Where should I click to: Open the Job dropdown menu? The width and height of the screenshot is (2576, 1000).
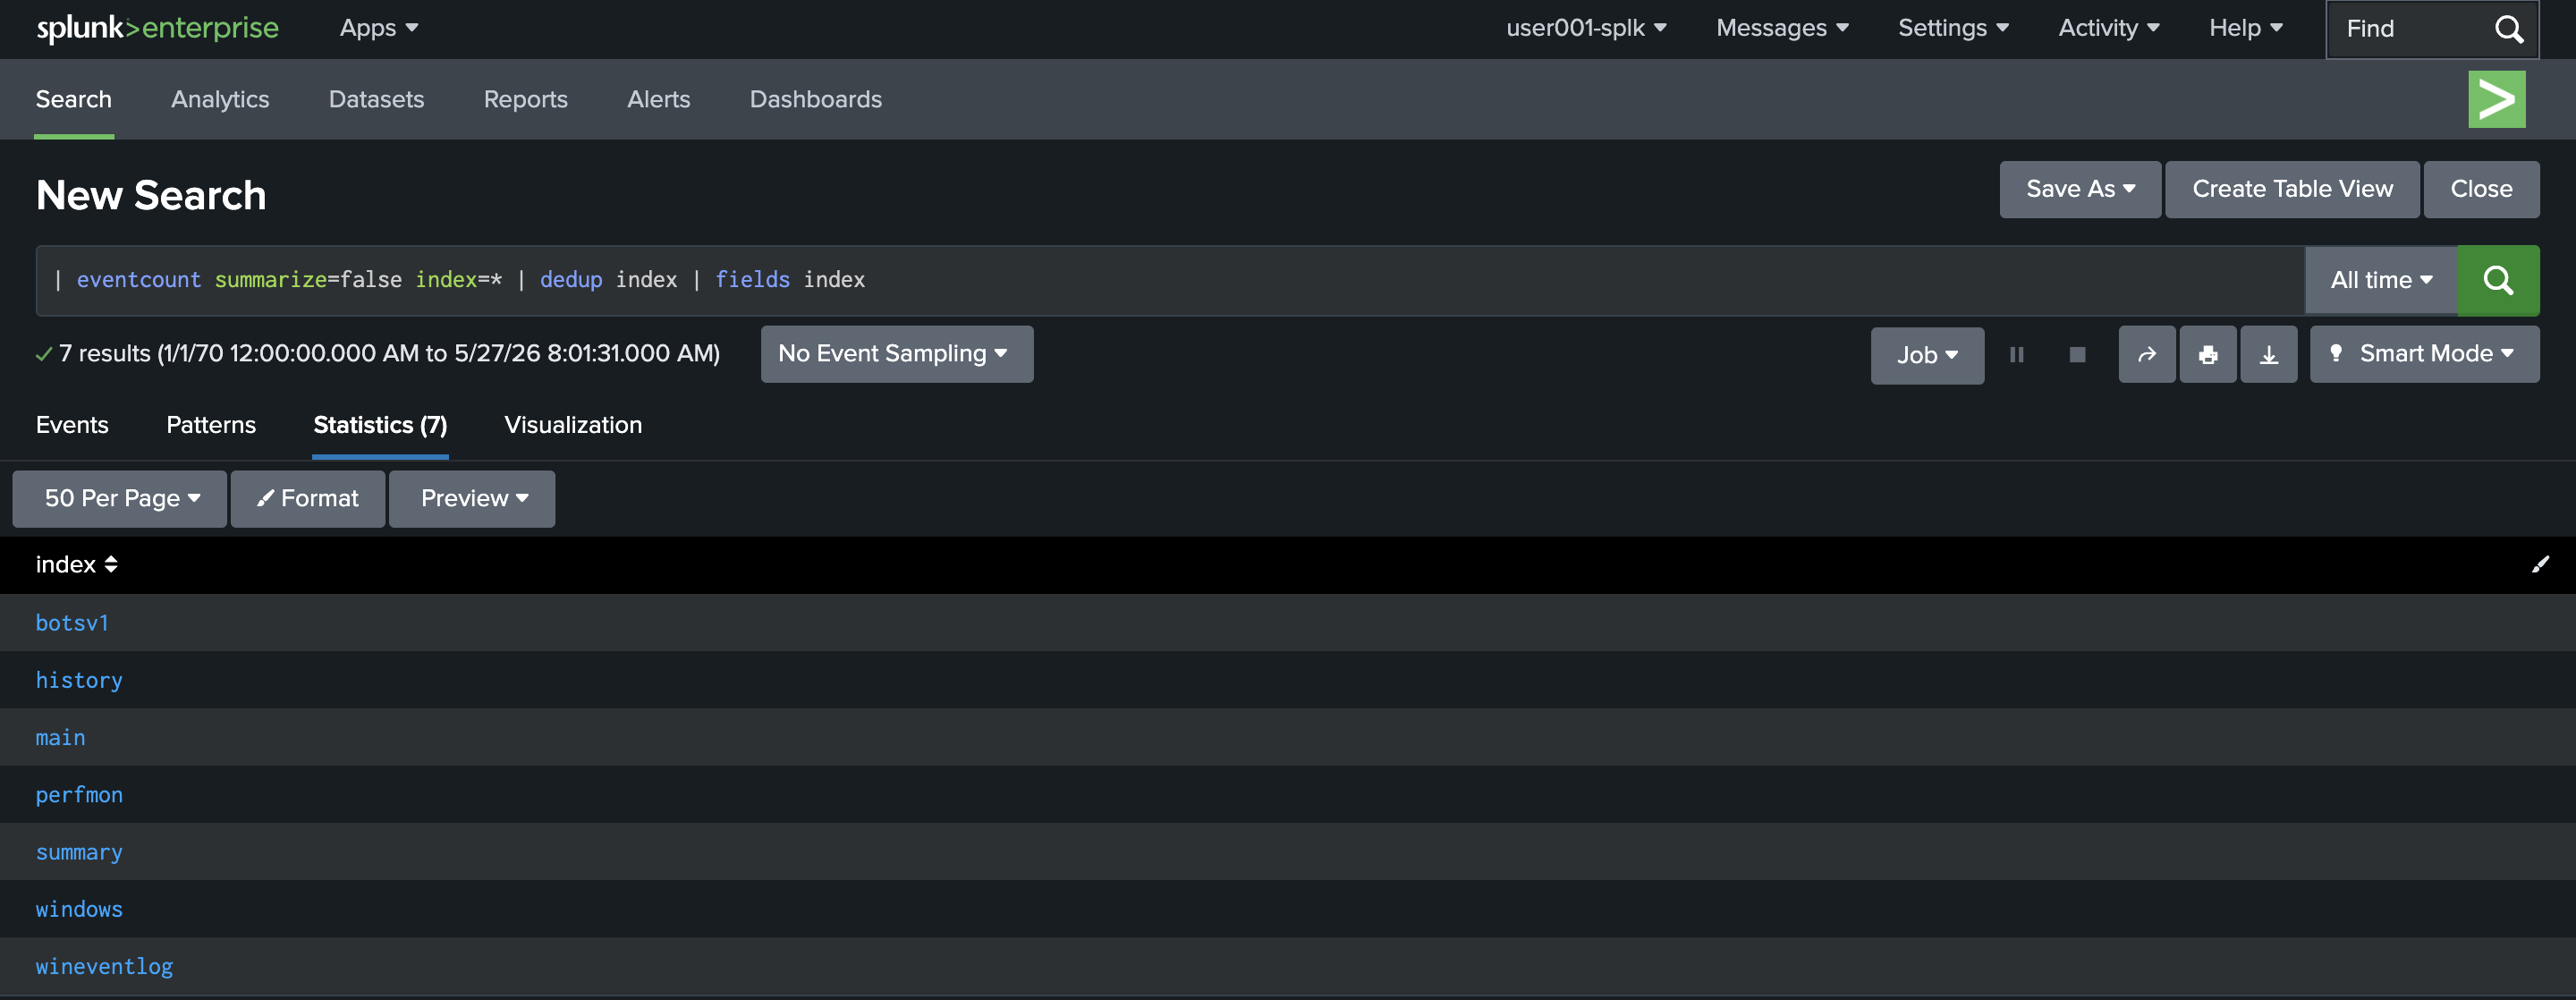1927,355
